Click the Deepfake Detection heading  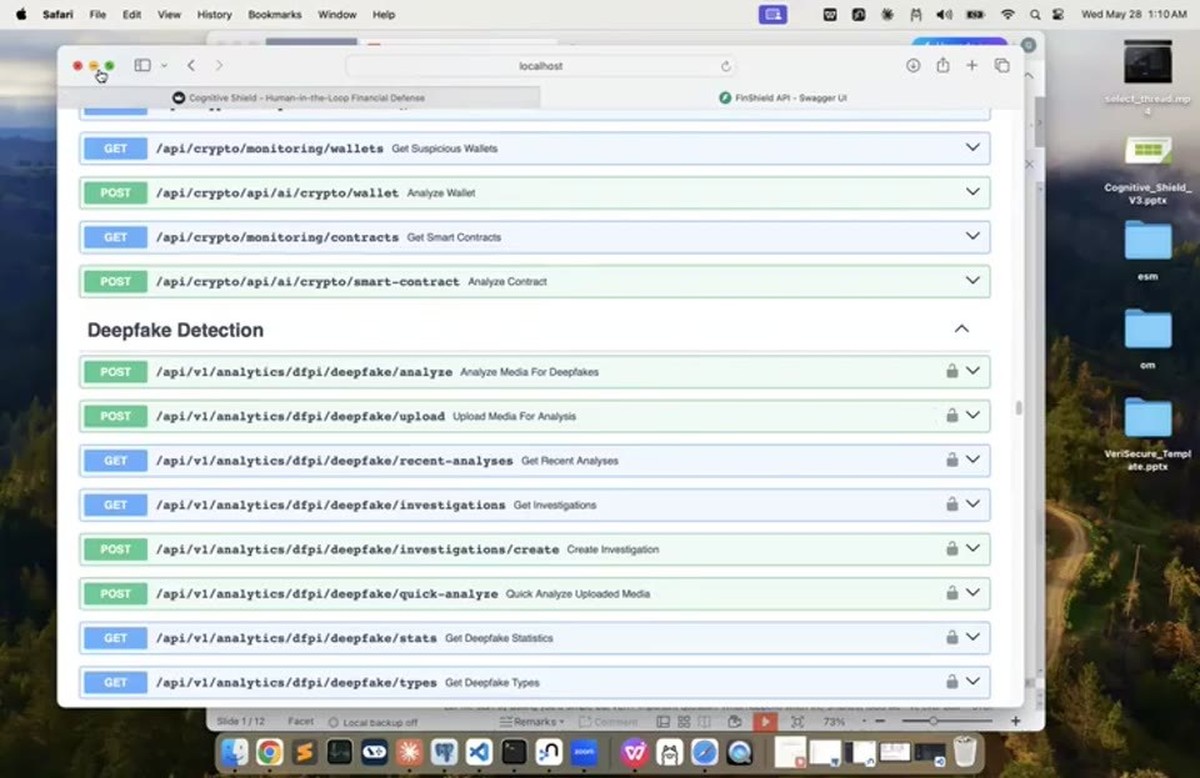point(175,330)
